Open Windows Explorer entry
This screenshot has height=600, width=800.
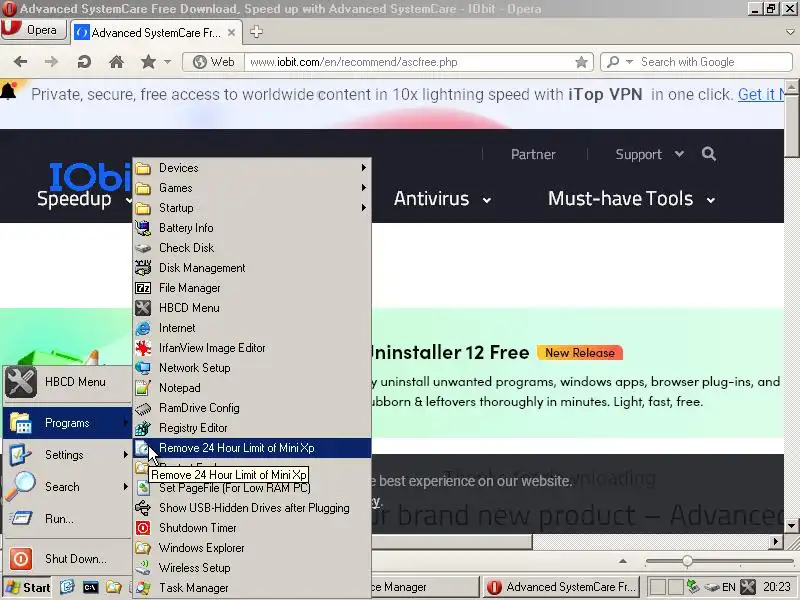tap(252, 547)
